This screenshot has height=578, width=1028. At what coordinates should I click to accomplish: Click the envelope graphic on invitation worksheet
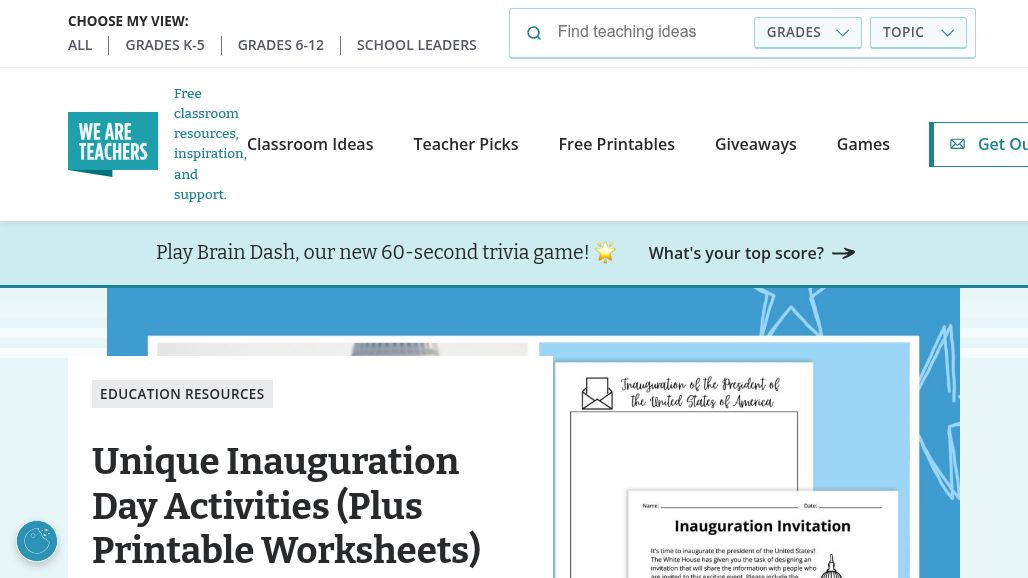pyautogui.click(x=597, y=393)
